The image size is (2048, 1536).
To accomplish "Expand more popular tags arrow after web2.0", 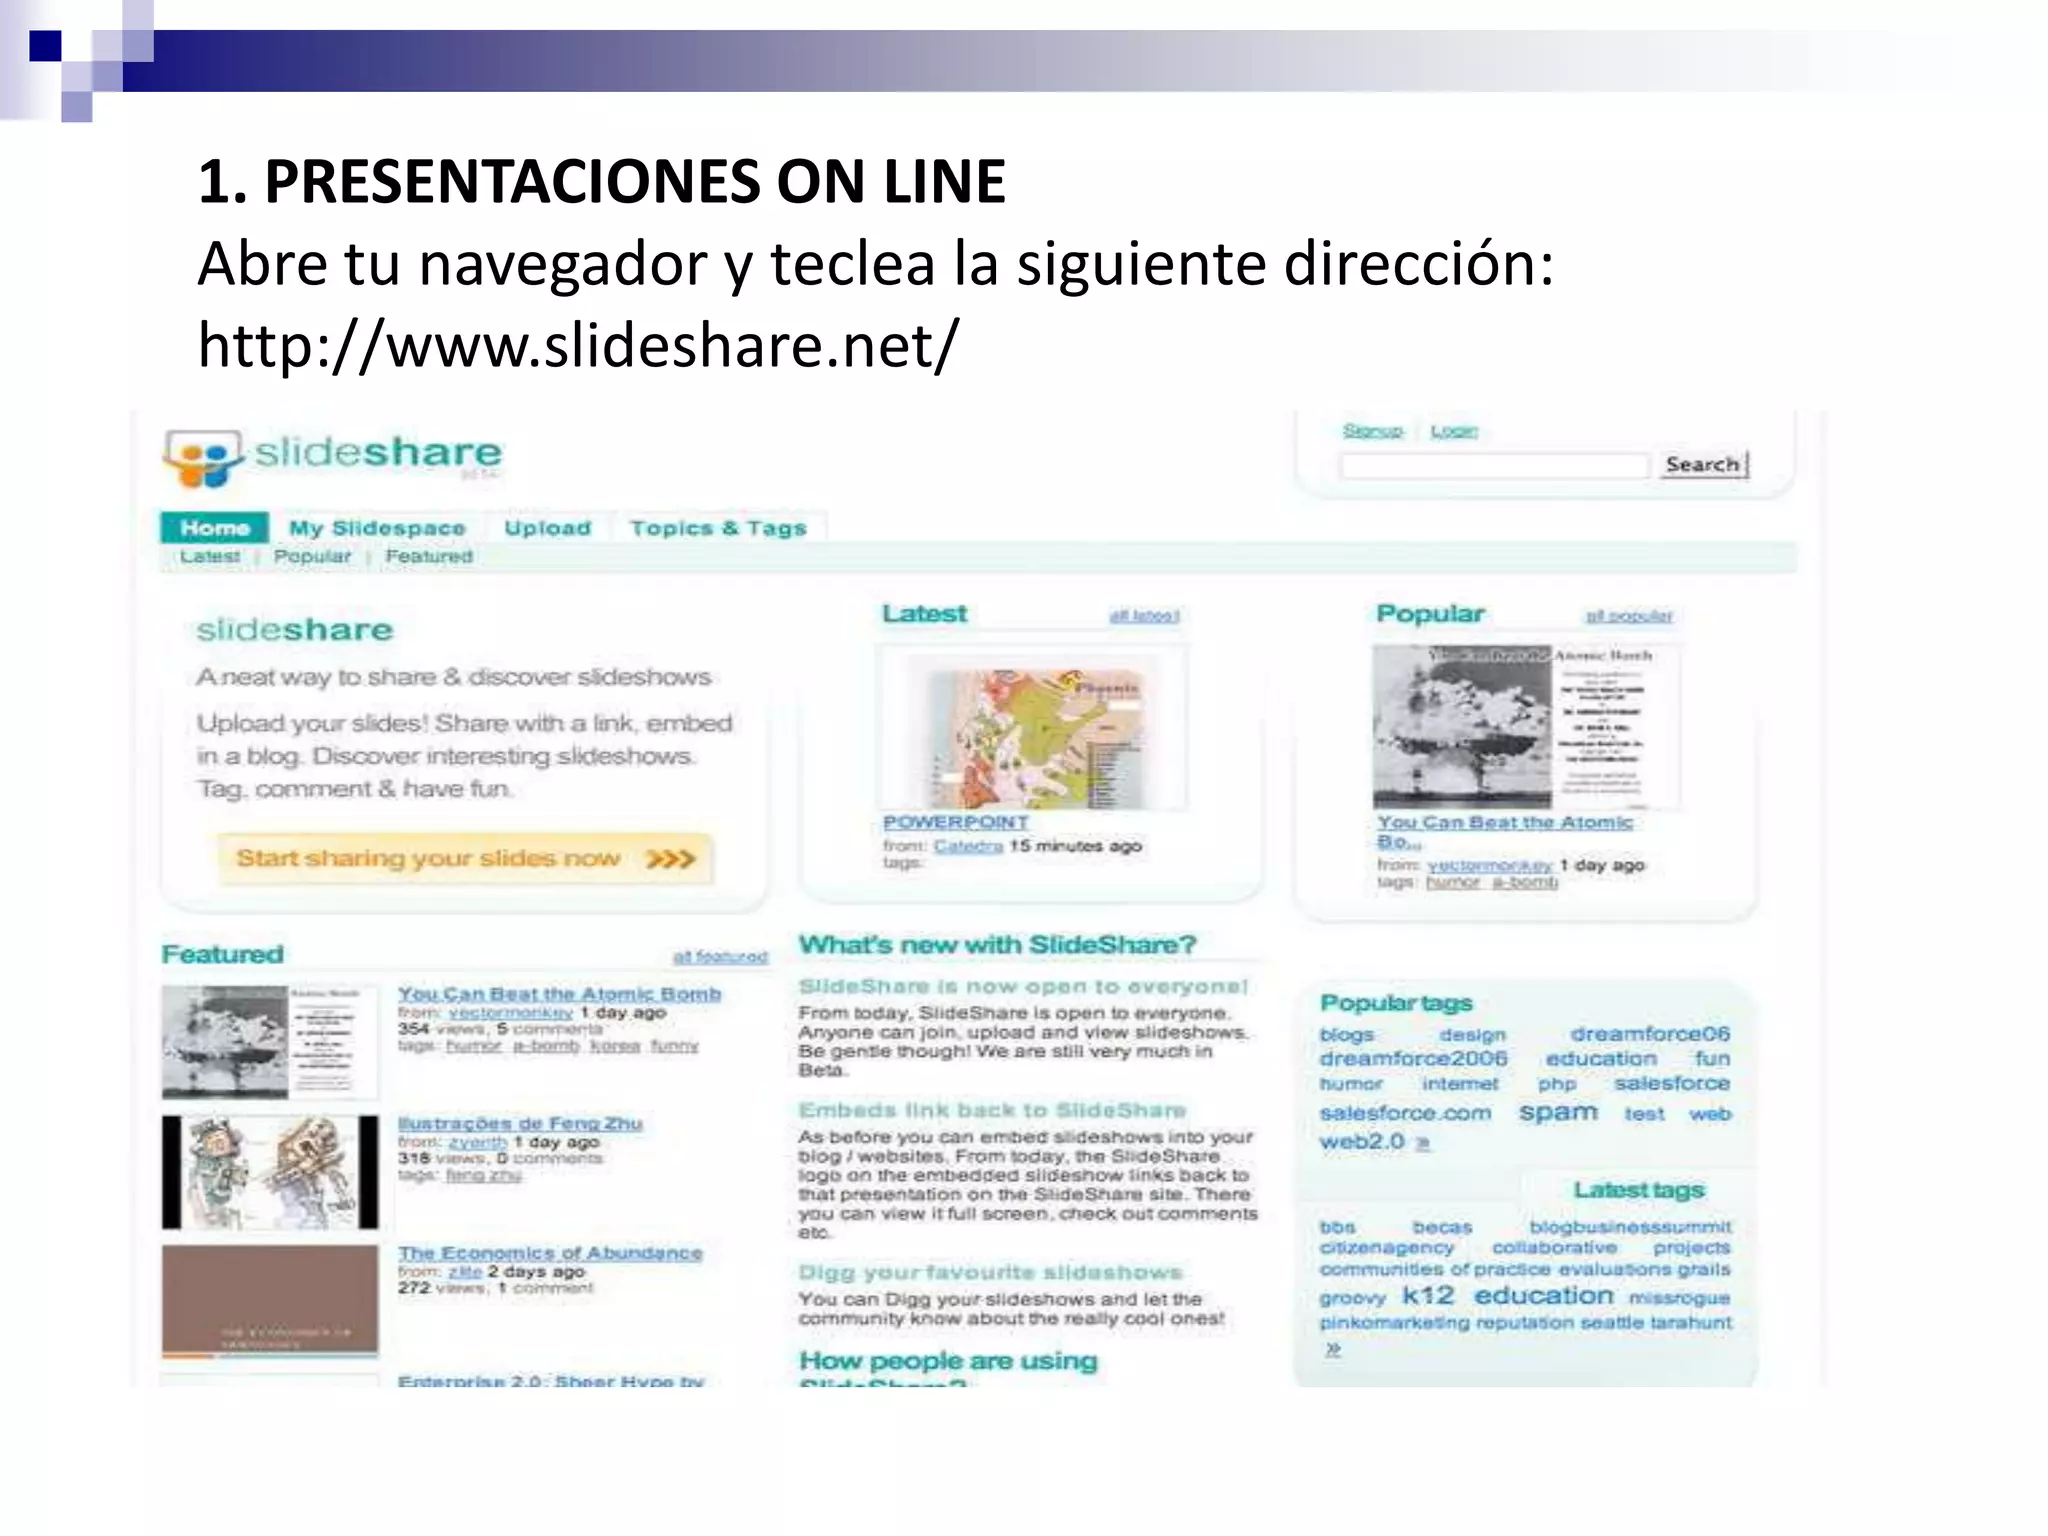I will [1423, 1143].
